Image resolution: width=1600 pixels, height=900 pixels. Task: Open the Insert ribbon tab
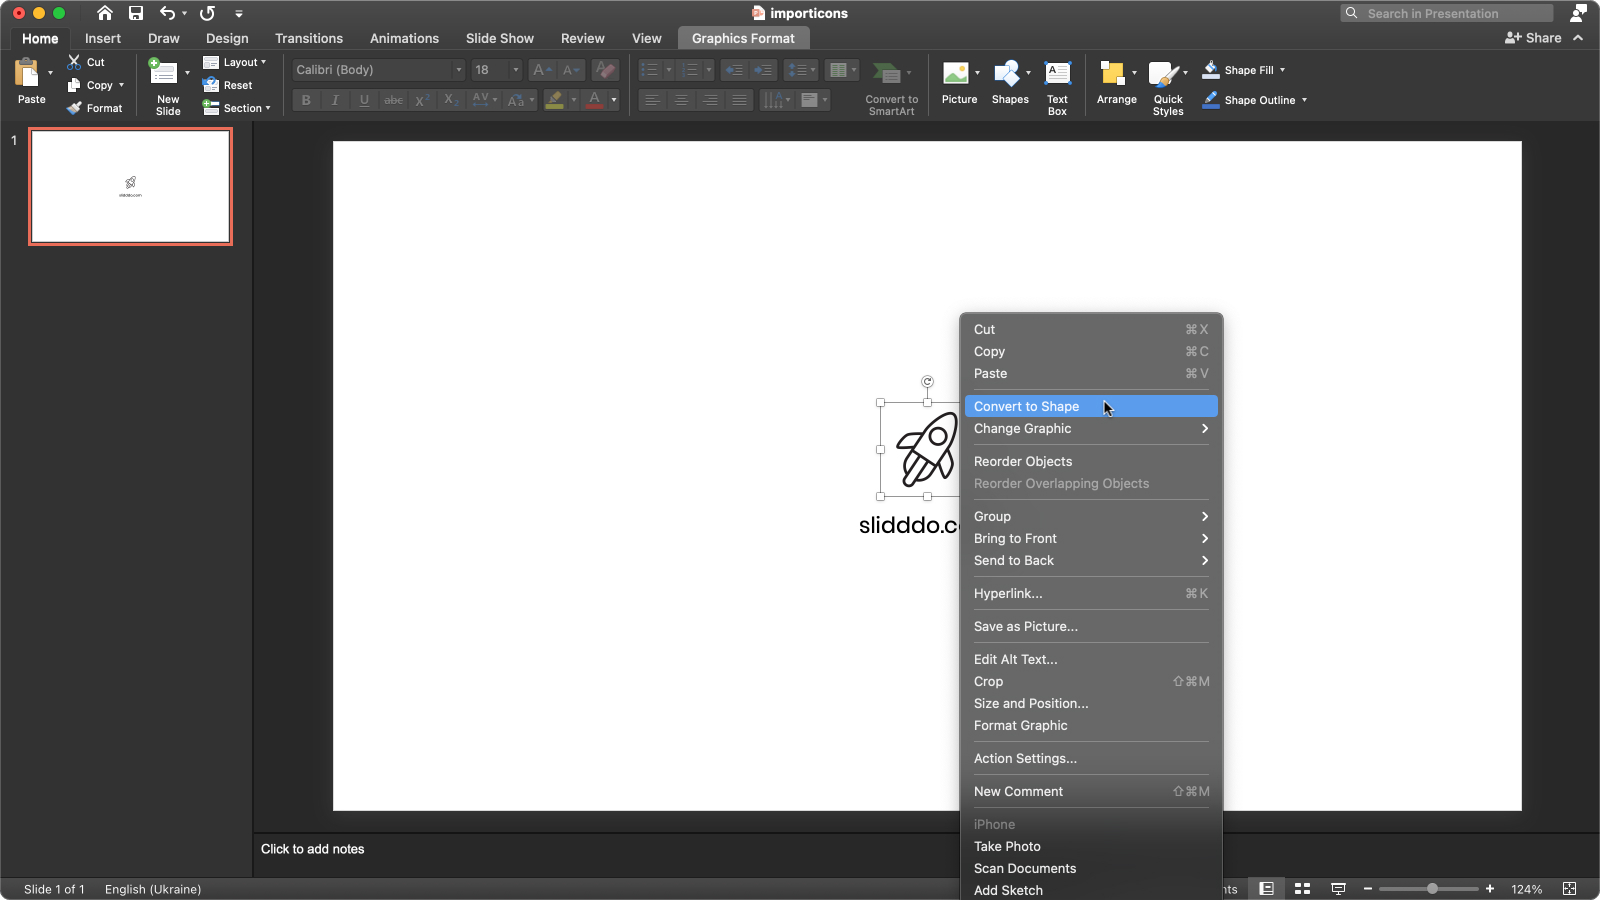click(103, 38)
